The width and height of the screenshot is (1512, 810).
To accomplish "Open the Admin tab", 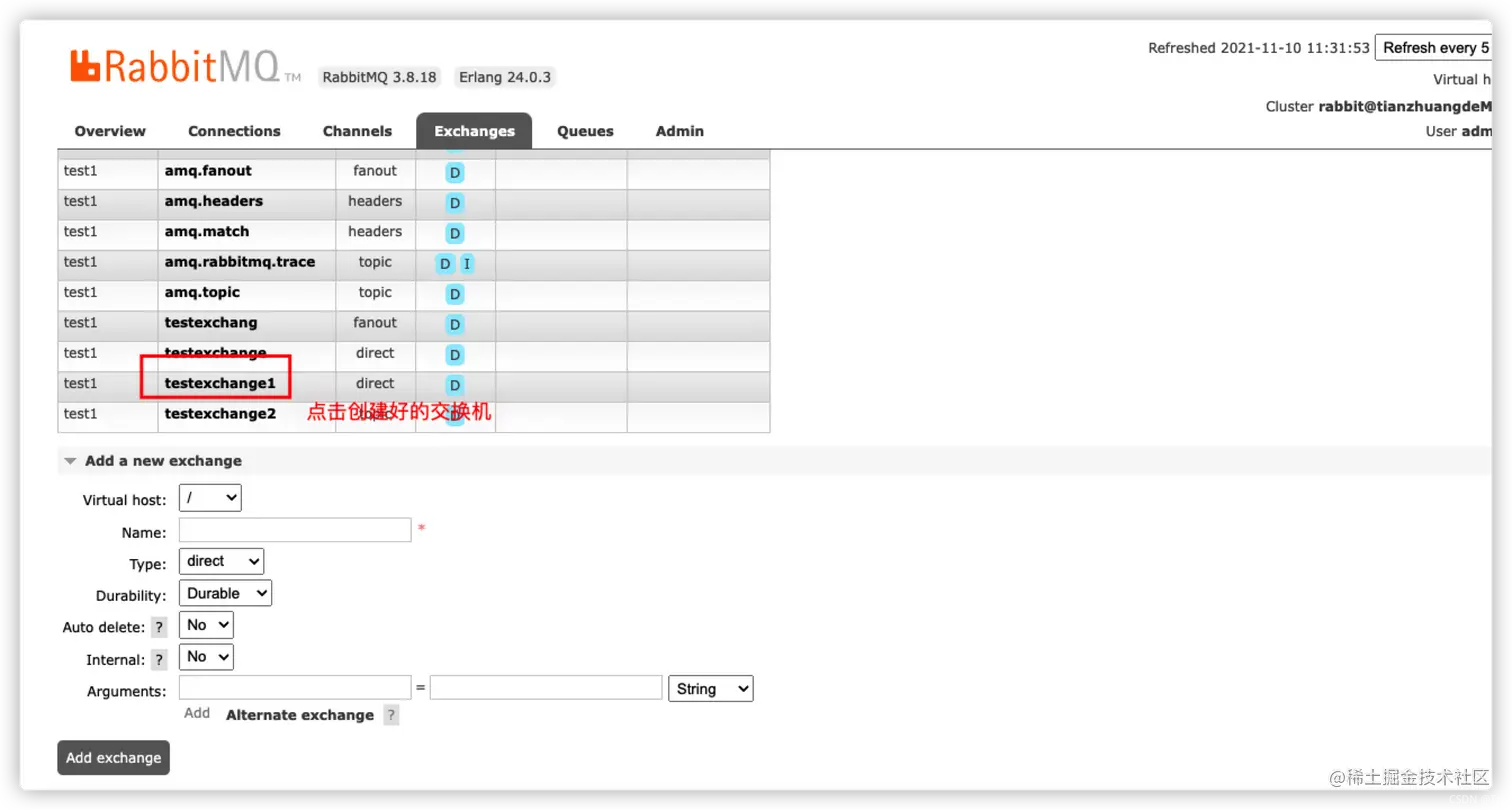I will click(x=680, y=131).
